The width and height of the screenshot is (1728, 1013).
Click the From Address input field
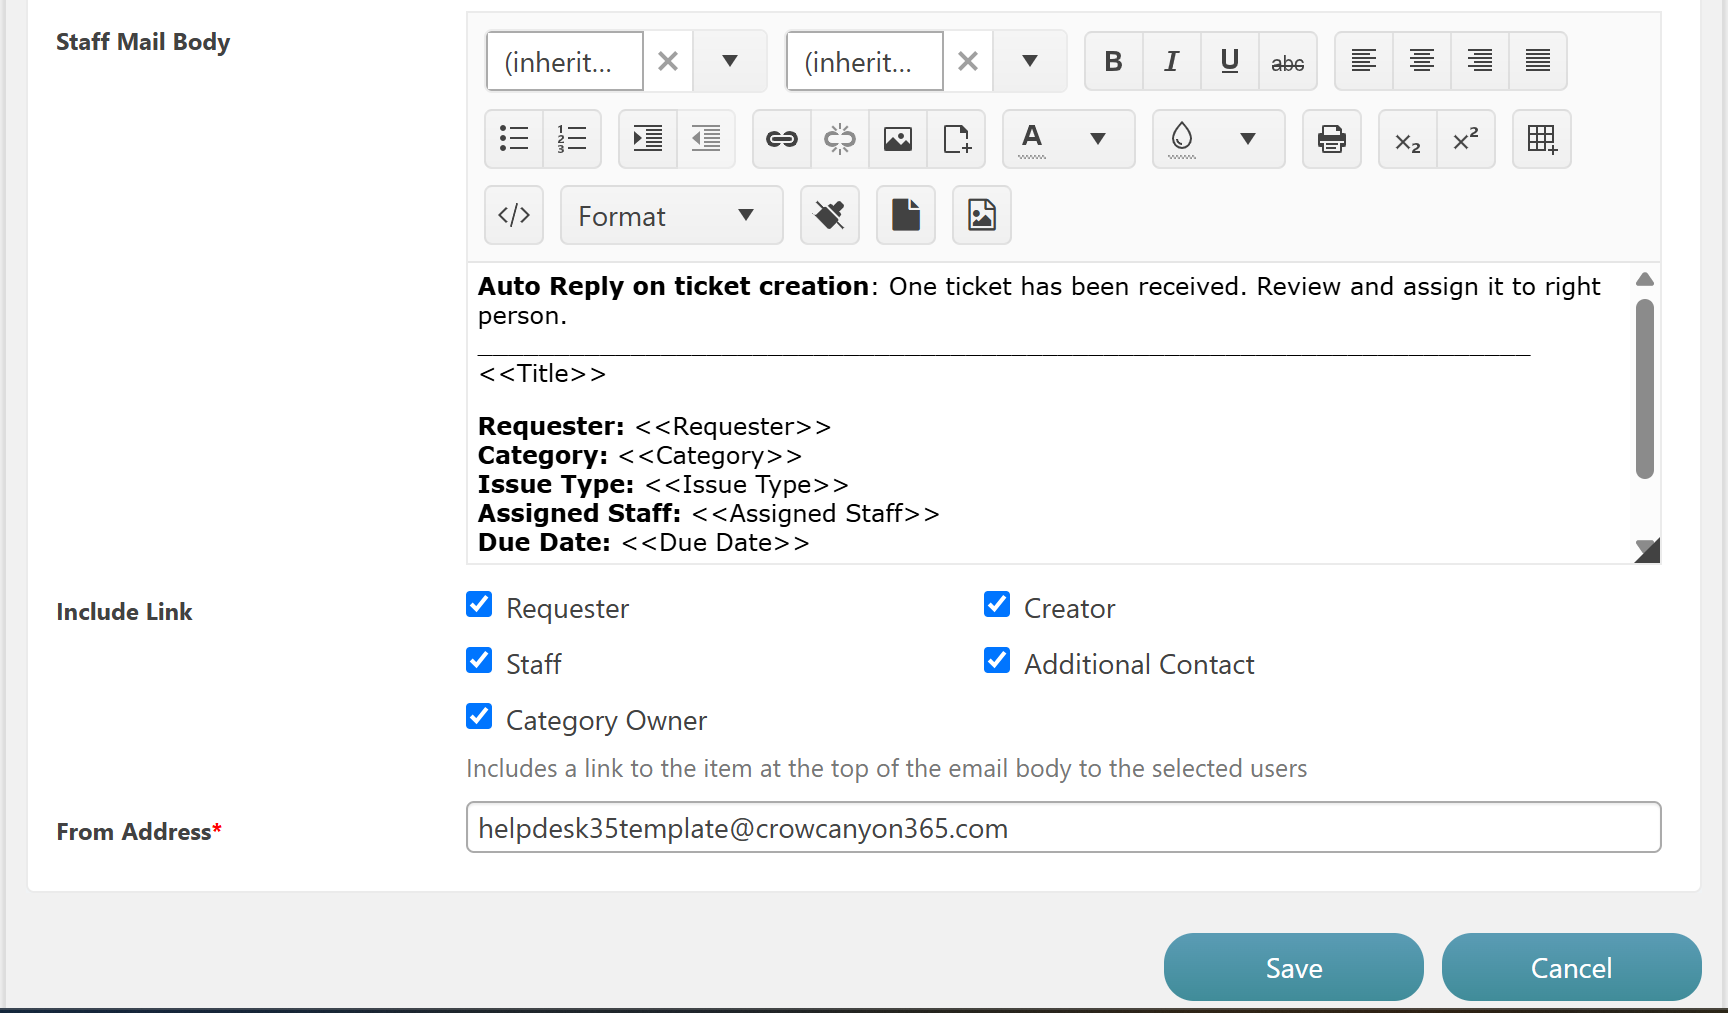click(1063, 828)
